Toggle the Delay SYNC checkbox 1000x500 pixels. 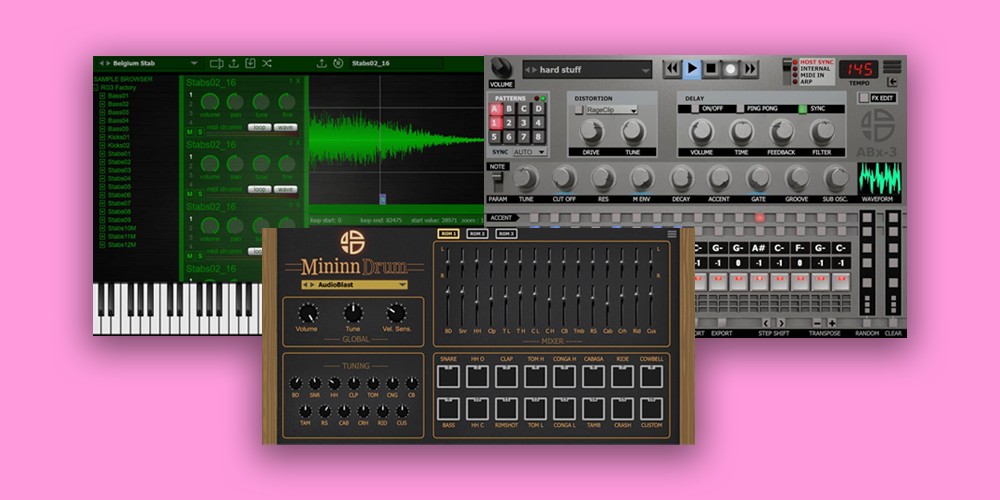click(802, 109)
